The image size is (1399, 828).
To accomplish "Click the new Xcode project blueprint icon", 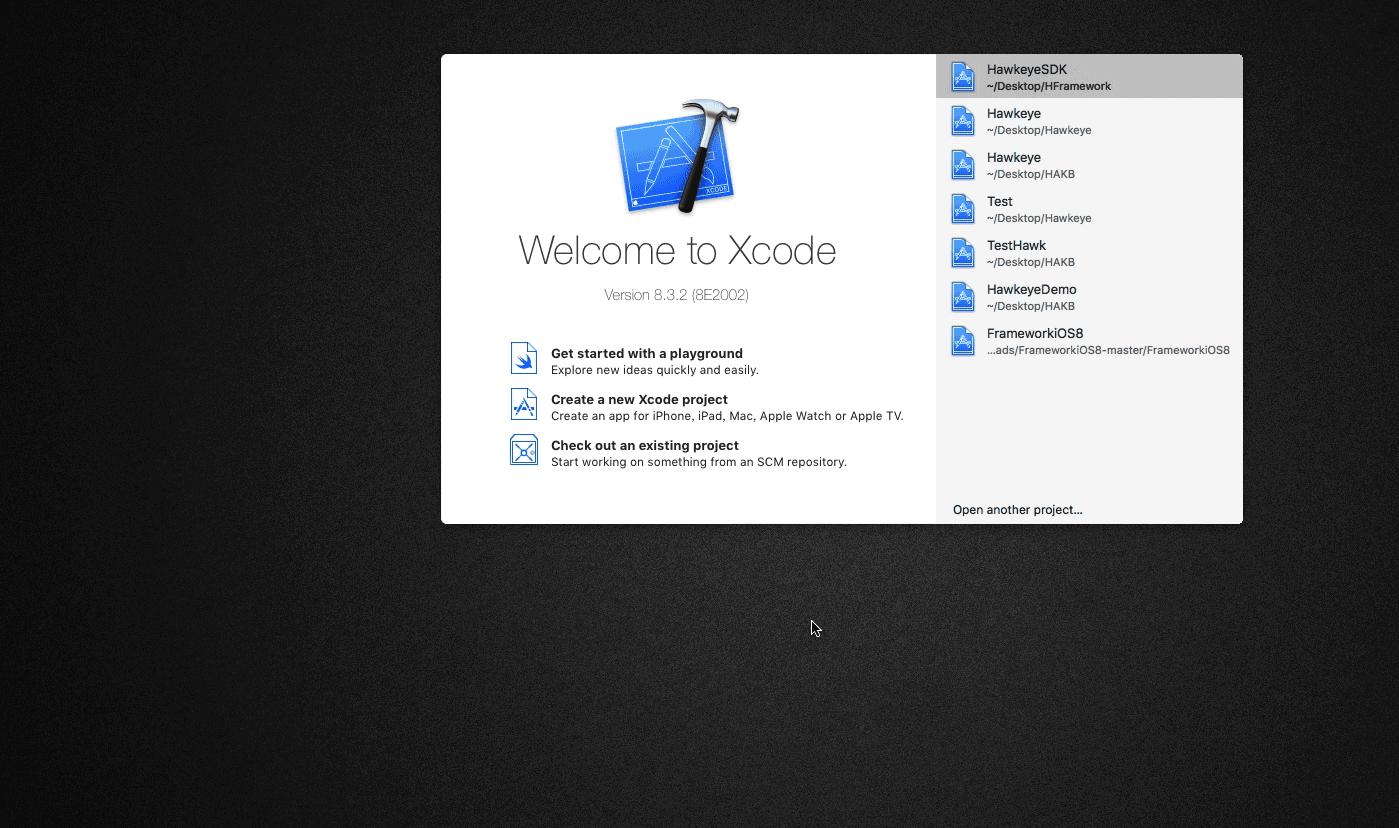I will pyautogui.click(x=524, y=404).
